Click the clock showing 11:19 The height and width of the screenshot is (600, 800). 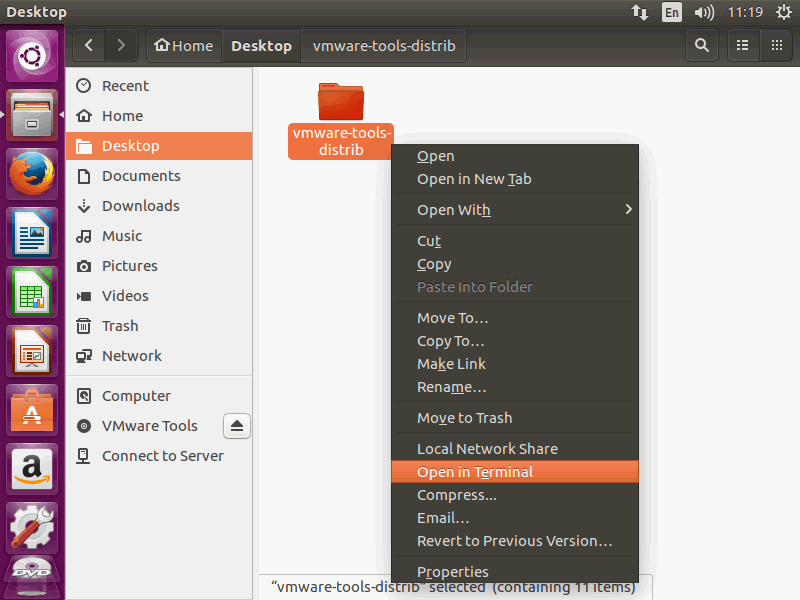click(745, 12)
